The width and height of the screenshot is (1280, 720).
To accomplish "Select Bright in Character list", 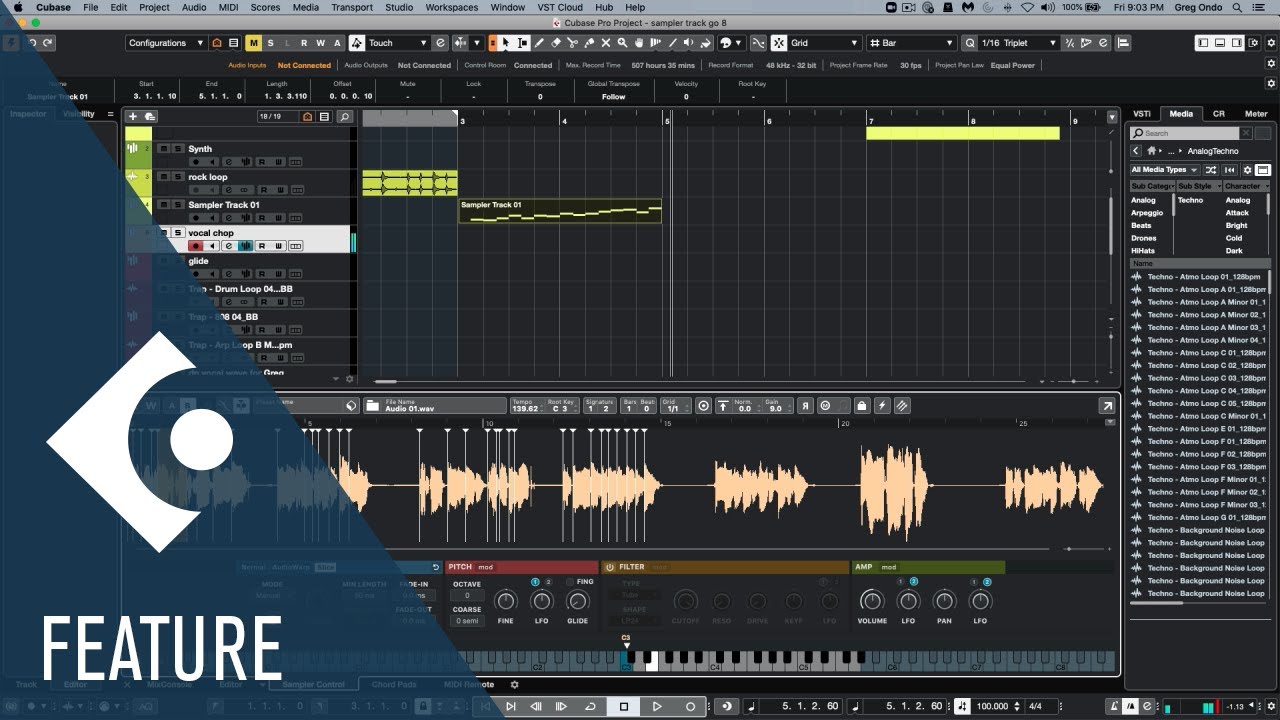I will (x=1237, y=226).
